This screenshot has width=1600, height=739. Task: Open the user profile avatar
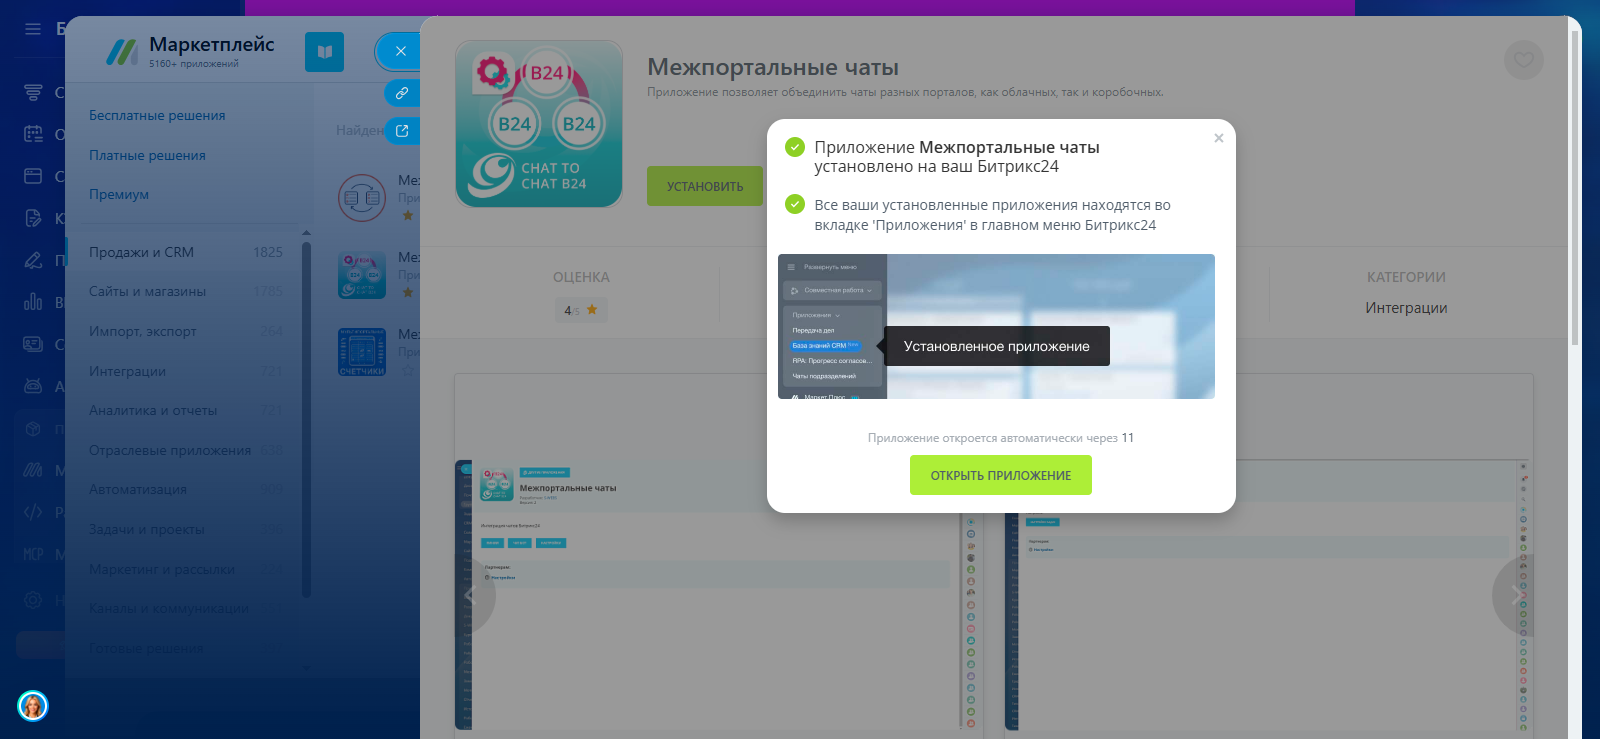[x=33, y=706]
